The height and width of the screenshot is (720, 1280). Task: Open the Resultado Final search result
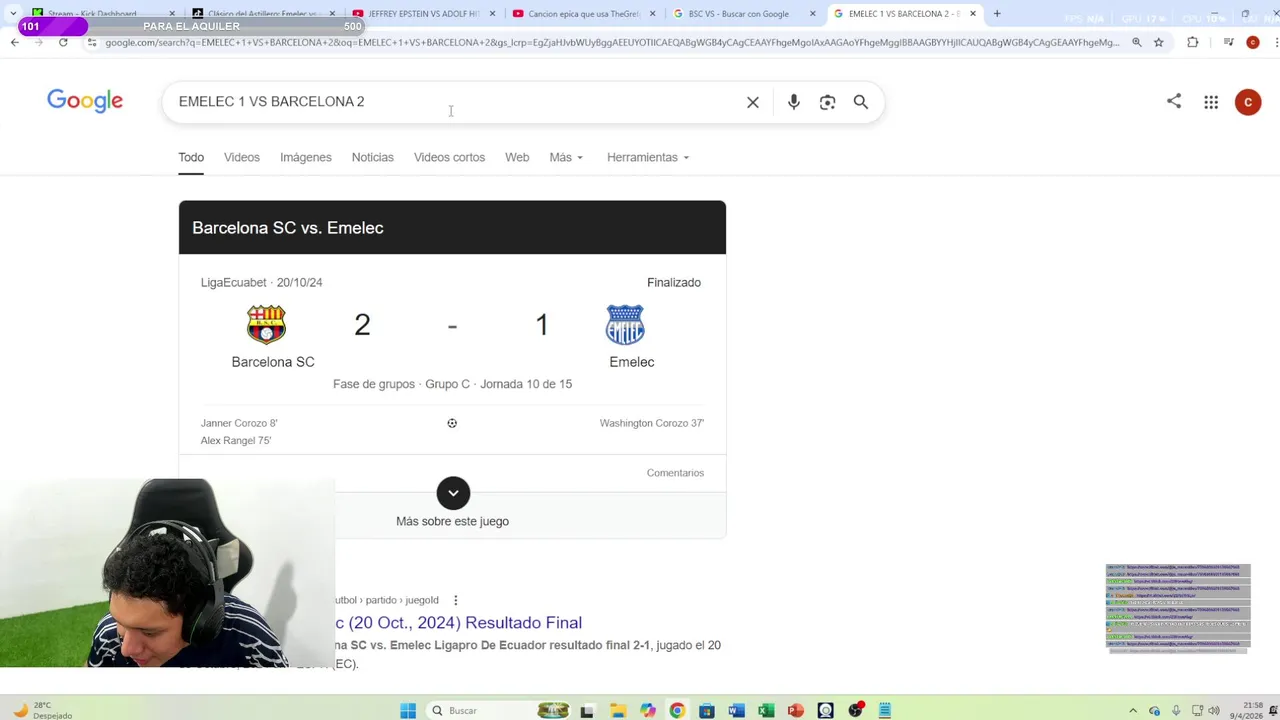point(458,622)
